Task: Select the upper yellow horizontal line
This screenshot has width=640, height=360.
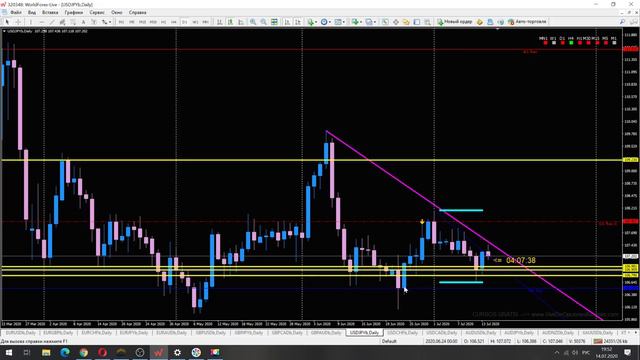Action: coord(312,160)
